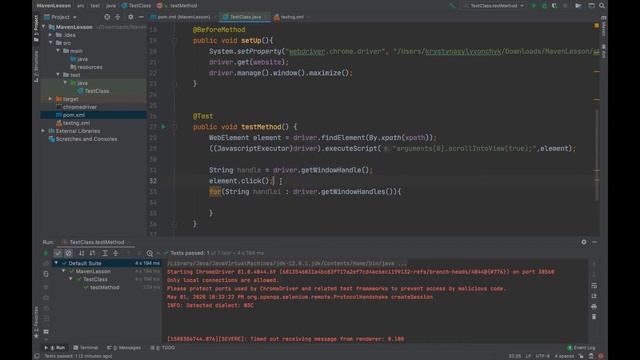640x360 pixels.
Task: Click the locate/select opened file icon in the Project panel
Action: pos(107,17)
